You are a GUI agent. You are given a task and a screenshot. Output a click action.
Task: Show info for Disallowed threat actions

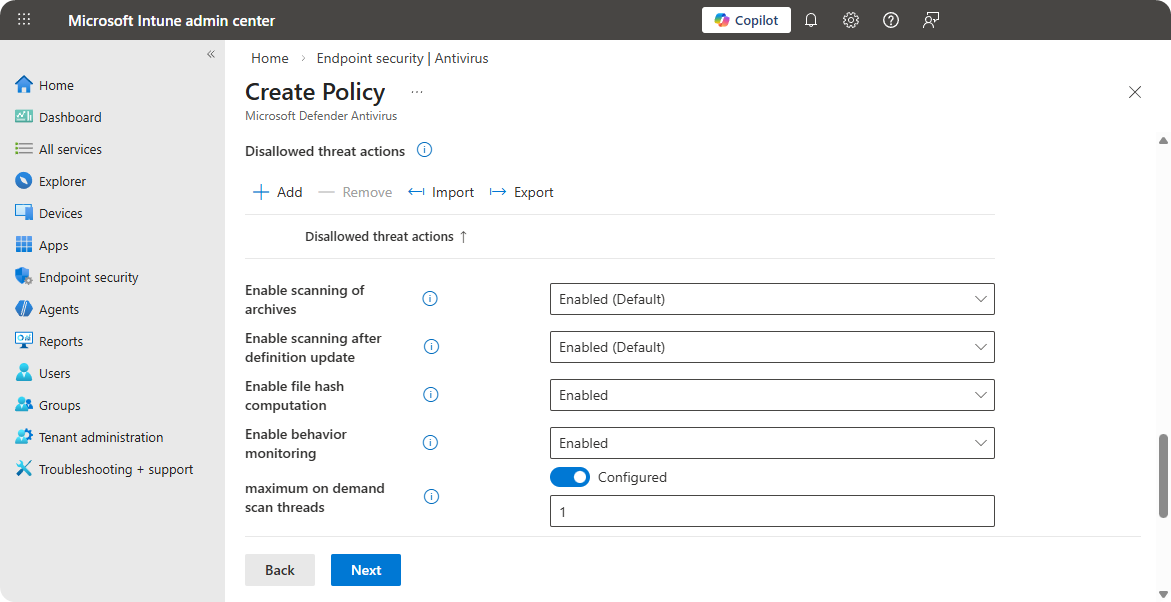point(424,151)
